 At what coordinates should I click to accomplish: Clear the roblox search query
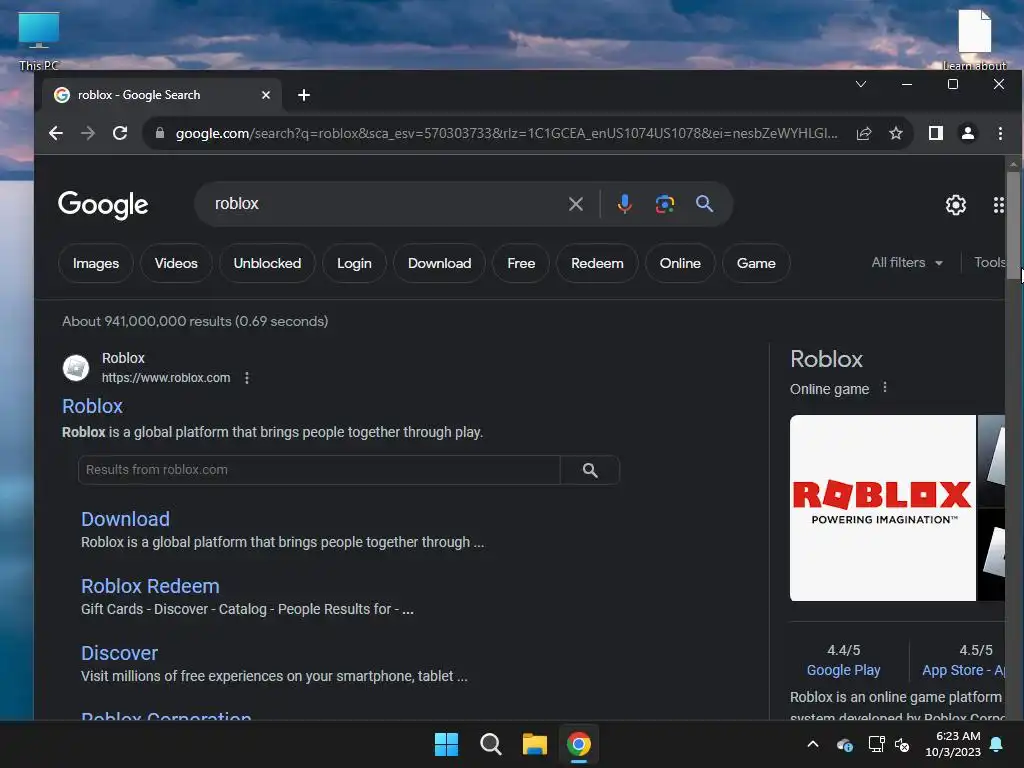click(575, 204)
